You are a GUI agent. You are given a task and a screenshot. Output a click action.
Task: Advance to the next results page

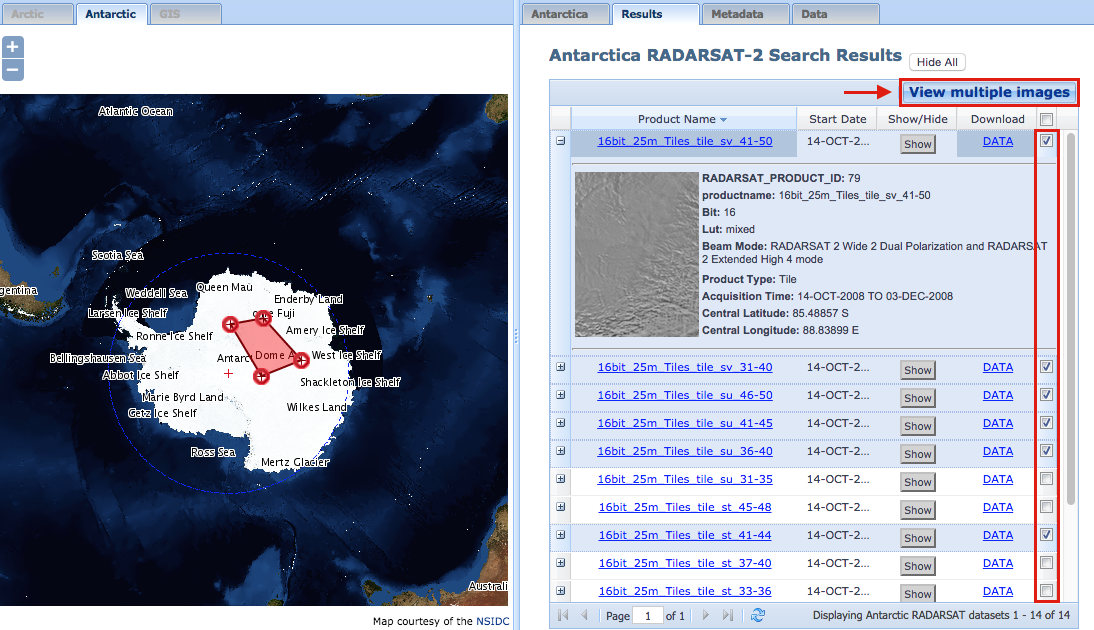[705, 616]
